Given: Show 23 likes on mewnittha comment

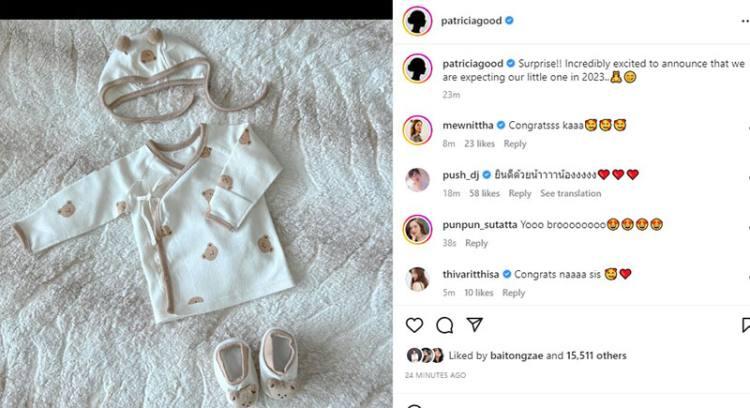Looking at the screenshot, I should [480, 144].
